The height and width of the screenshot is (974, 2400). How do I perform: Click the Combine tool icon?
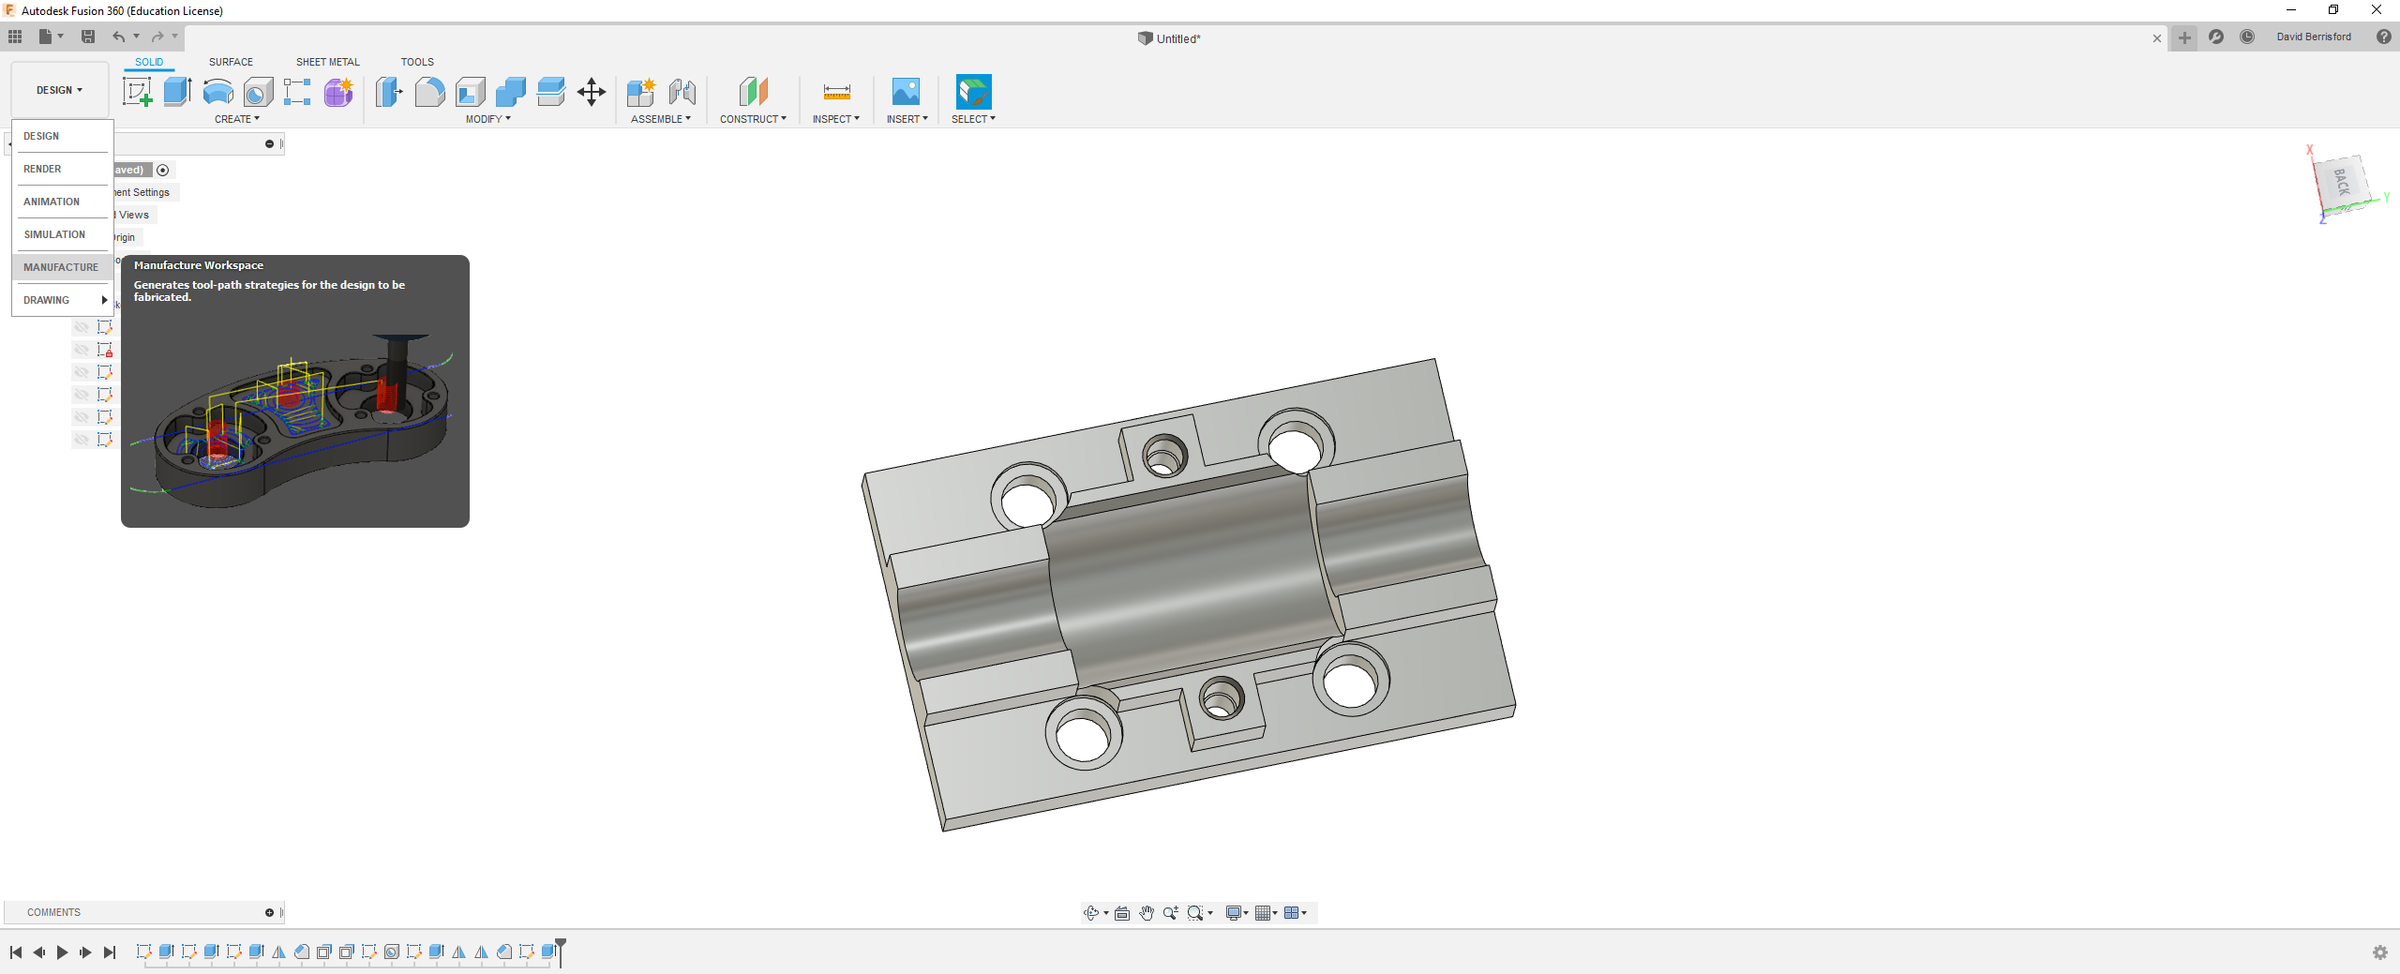pos(510,92)
